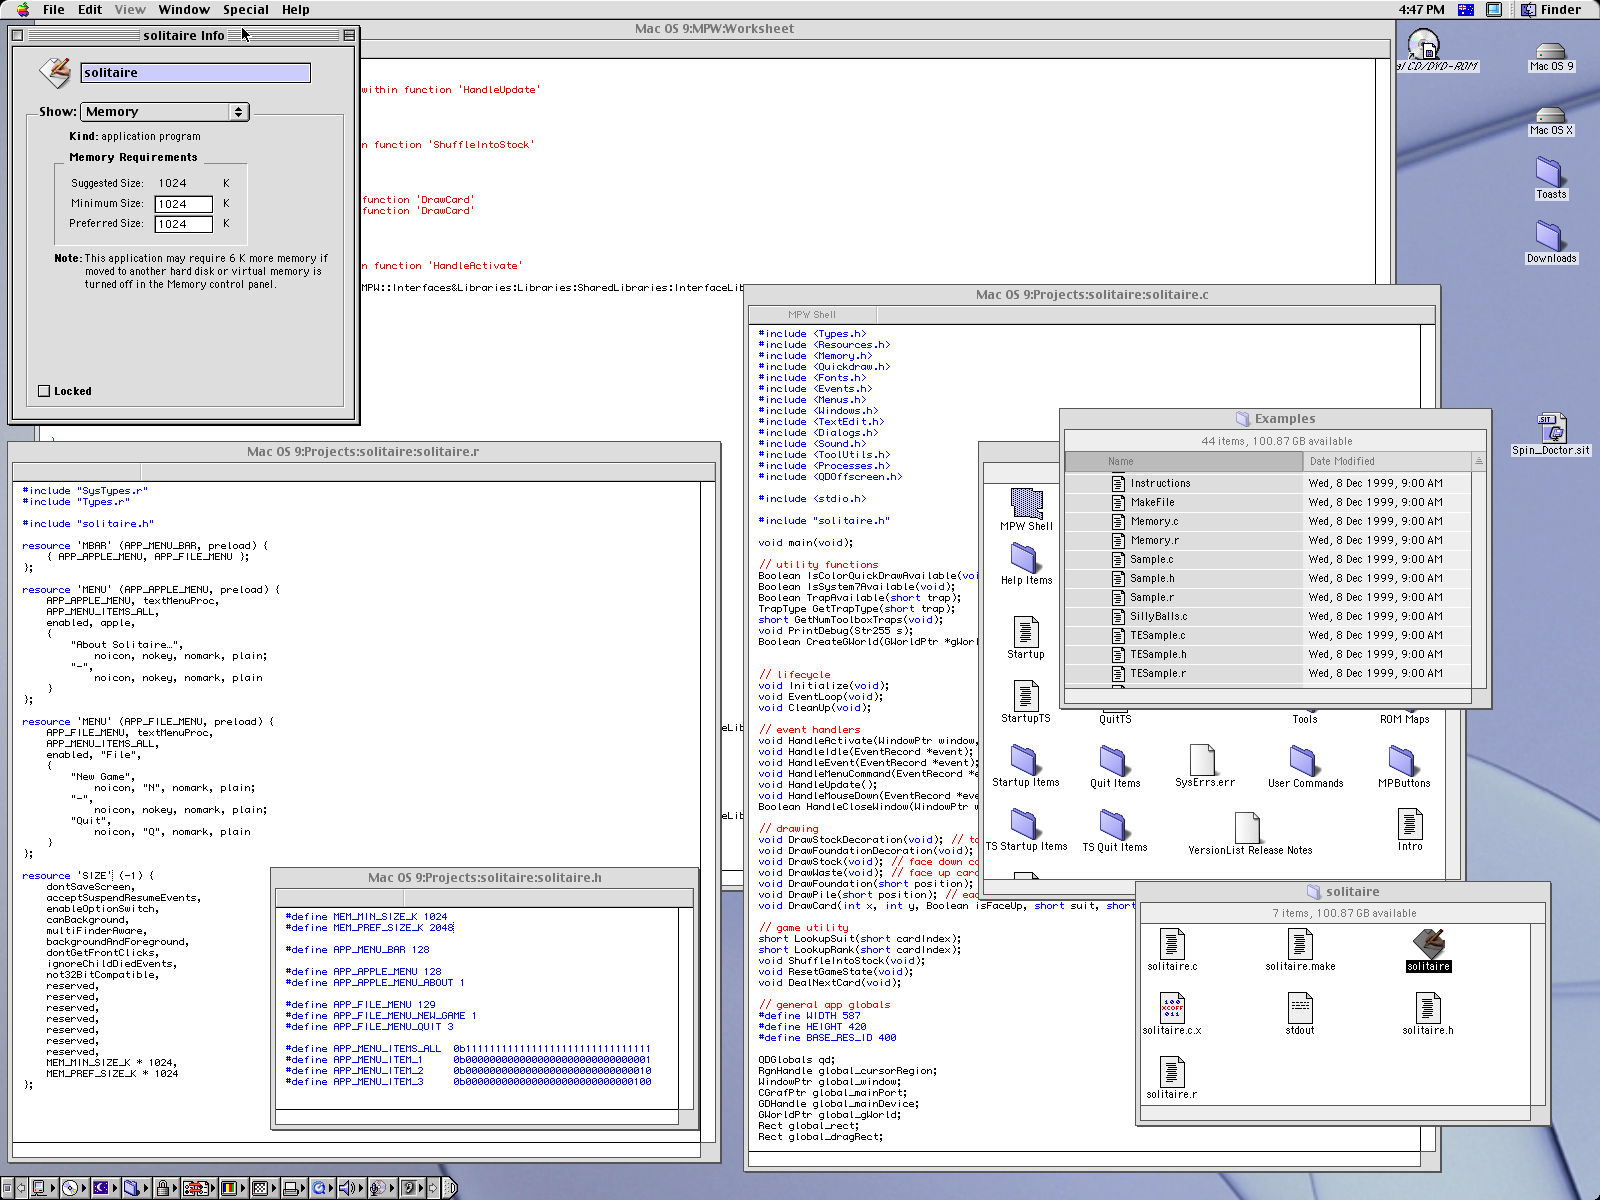Open the Window menu
Screen dimensions: 1600x1200
(184, 9)
